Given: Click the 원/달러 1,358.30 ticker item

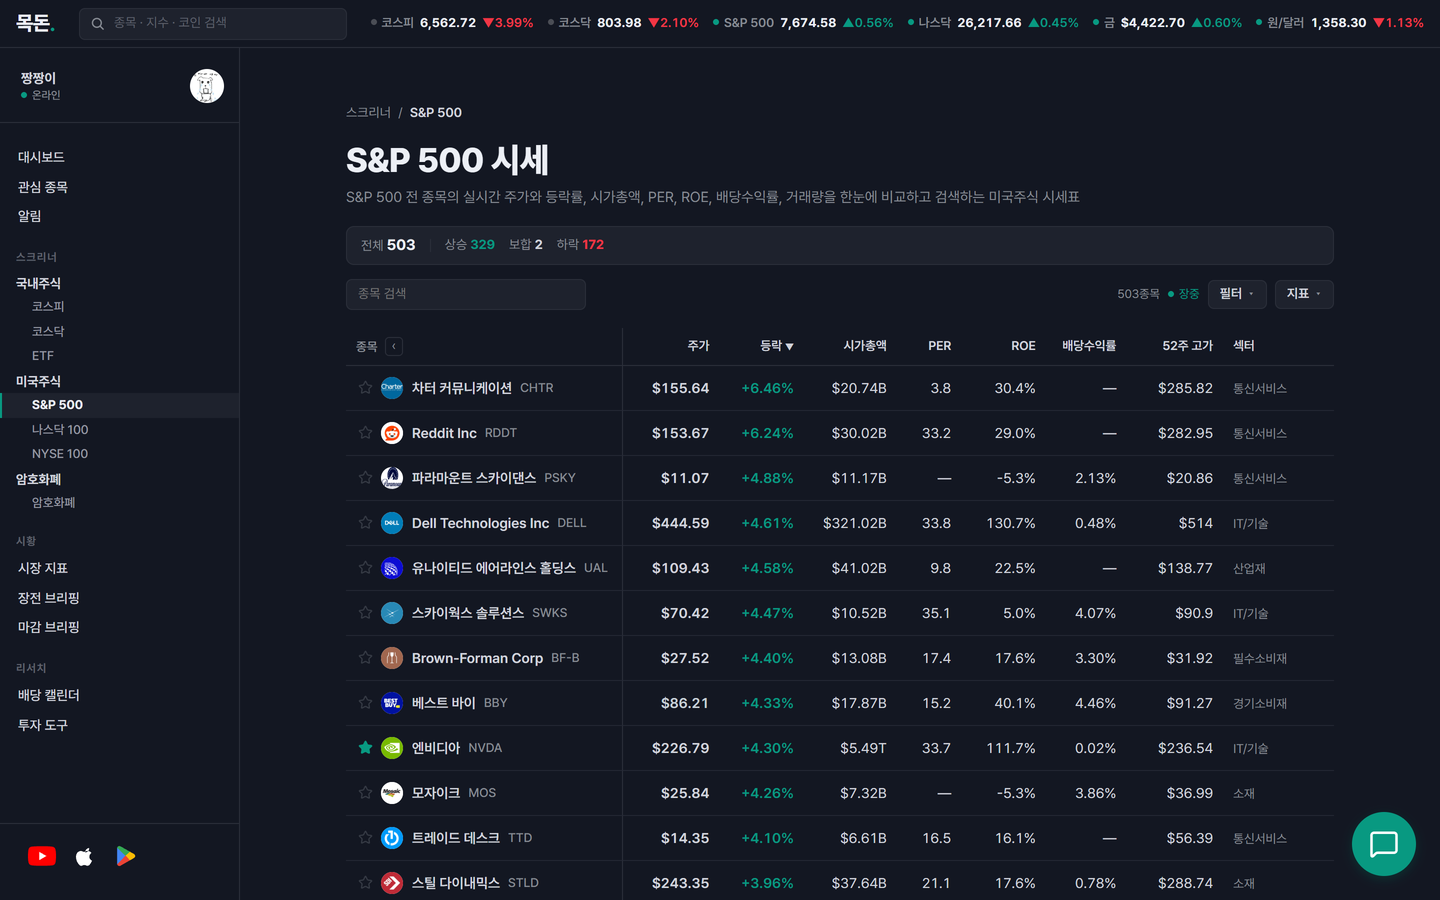Looking at the screenshot, I should tap(1340, 23).
